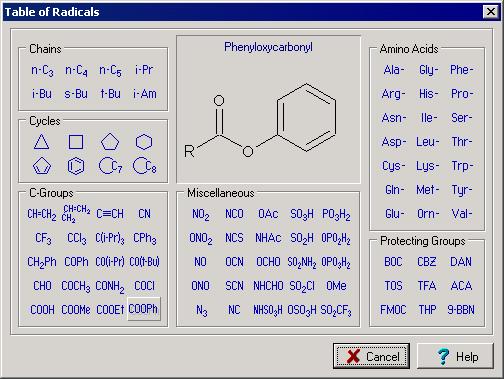Viewport: 504px width, 379px height.
Task: Select the C8 ring icon
Action: click(145, 166)
